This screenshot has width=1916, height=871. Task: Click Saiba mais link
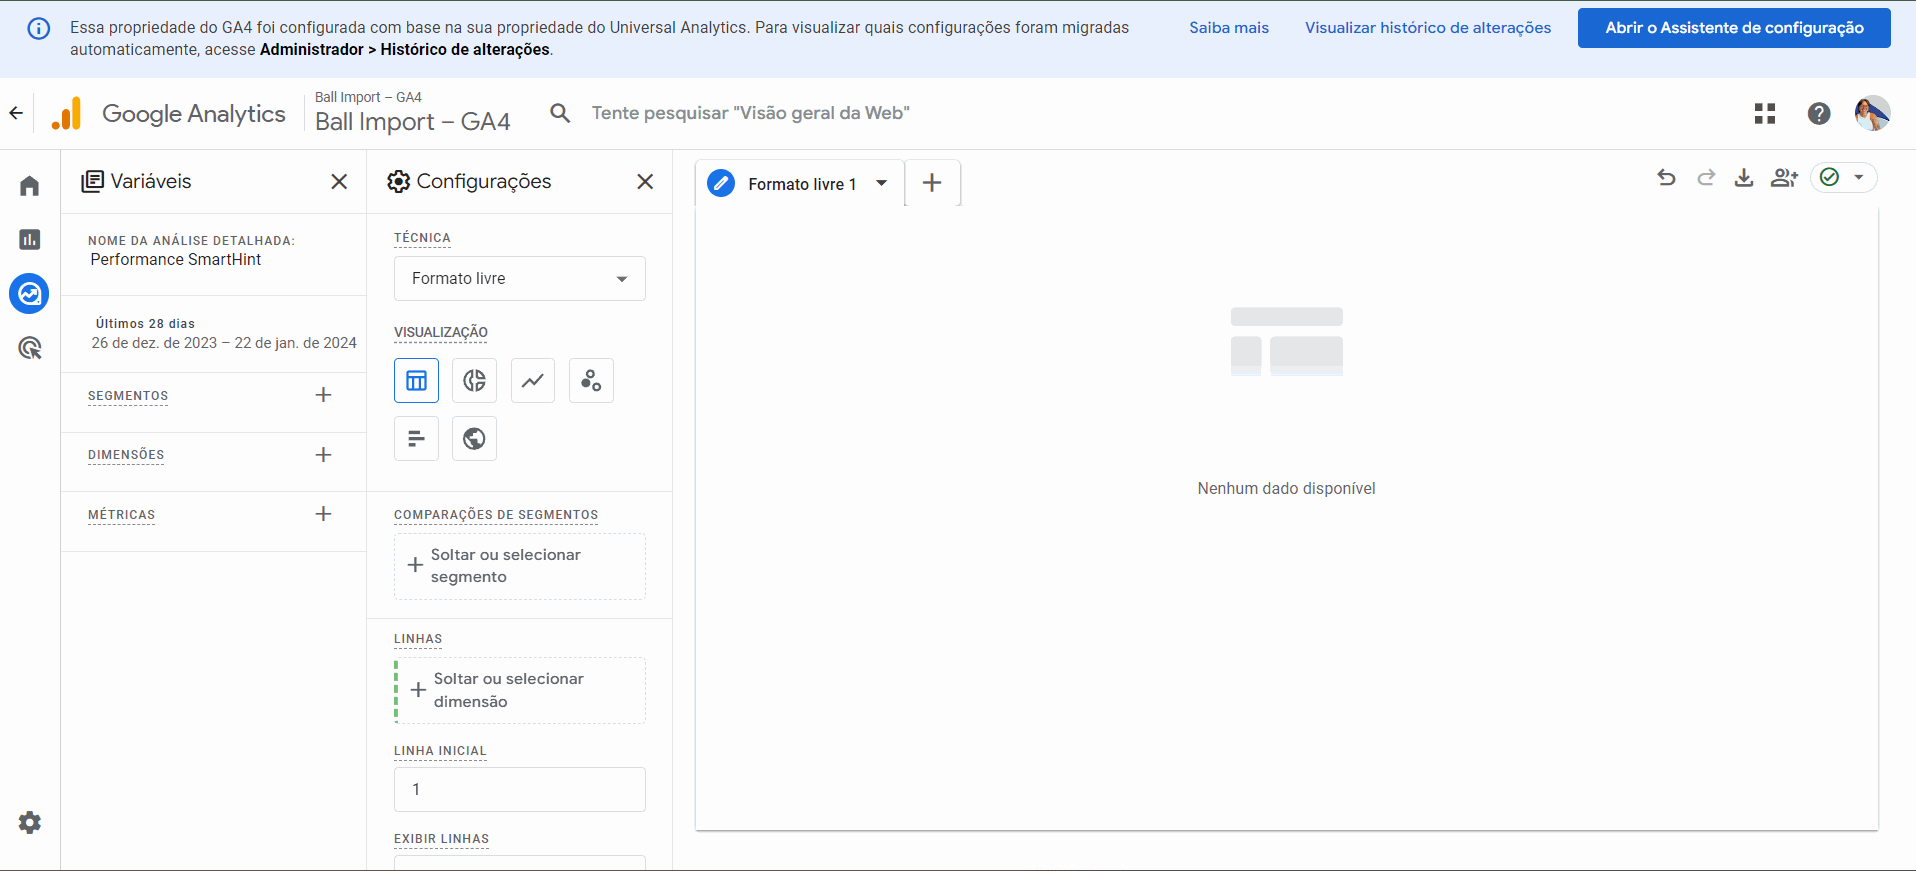[1229, 28]
